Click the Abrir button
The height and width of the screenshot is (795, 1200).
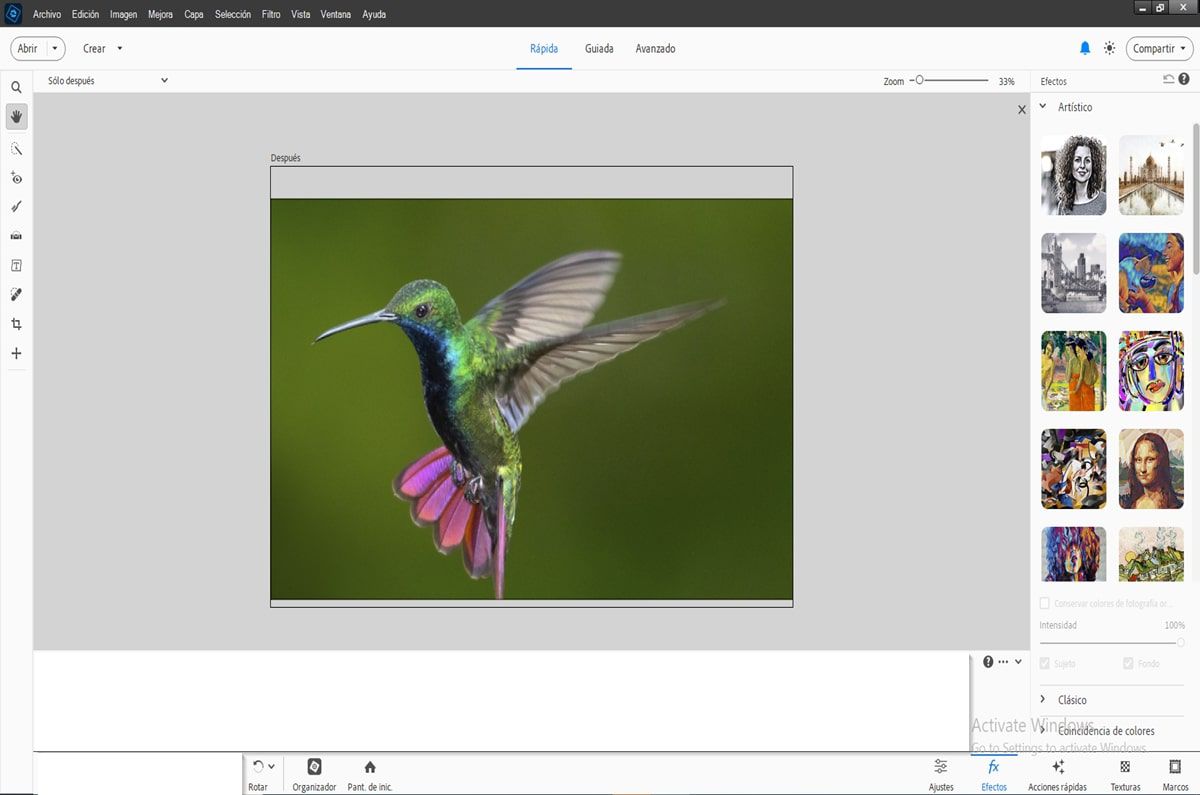tap(29, 48)
